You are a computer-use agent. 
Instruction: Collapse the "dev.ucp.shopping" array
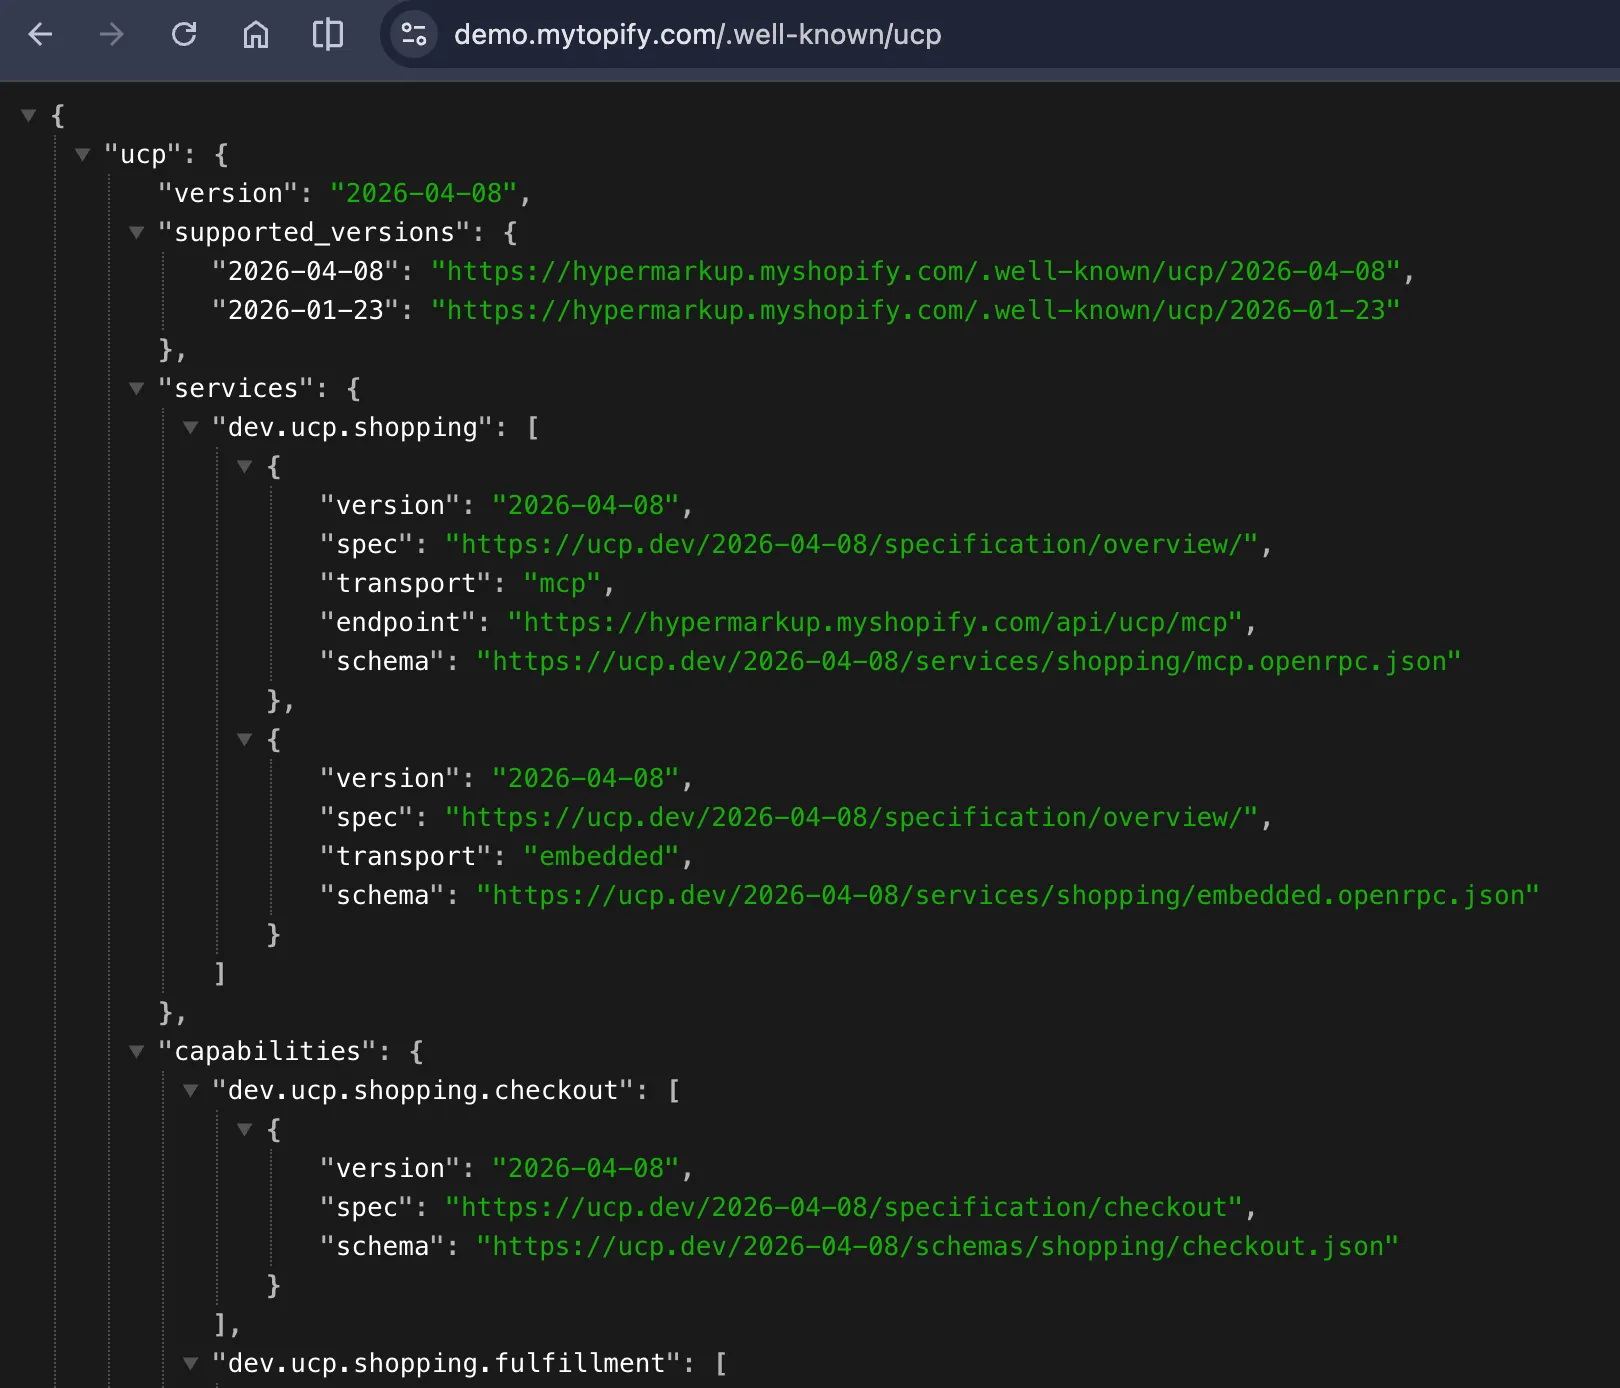coord(191,428)
